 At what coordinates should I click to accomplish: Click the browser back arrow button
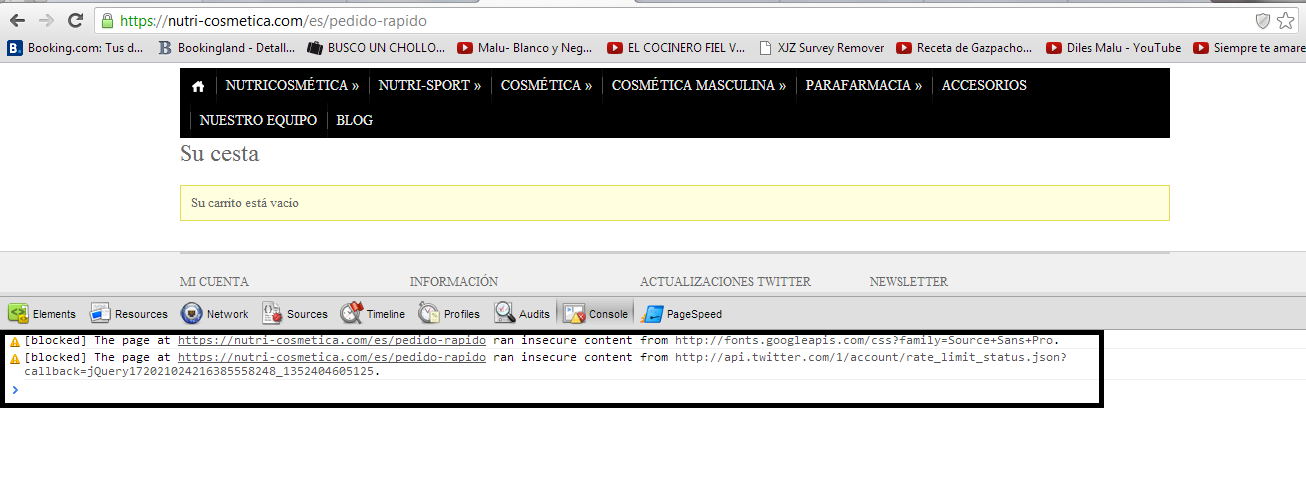tap(18, 21)
